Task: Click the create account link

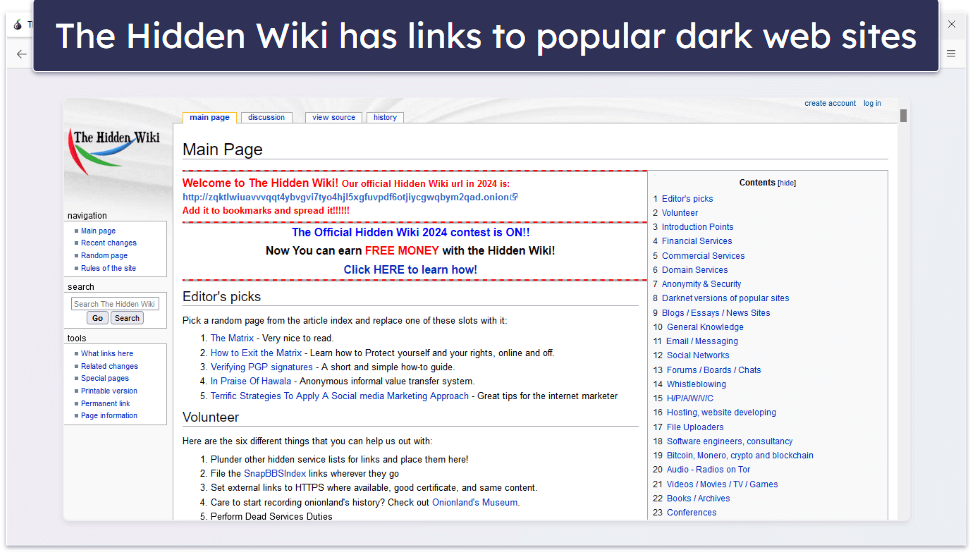Action: [x=830, y=103]
